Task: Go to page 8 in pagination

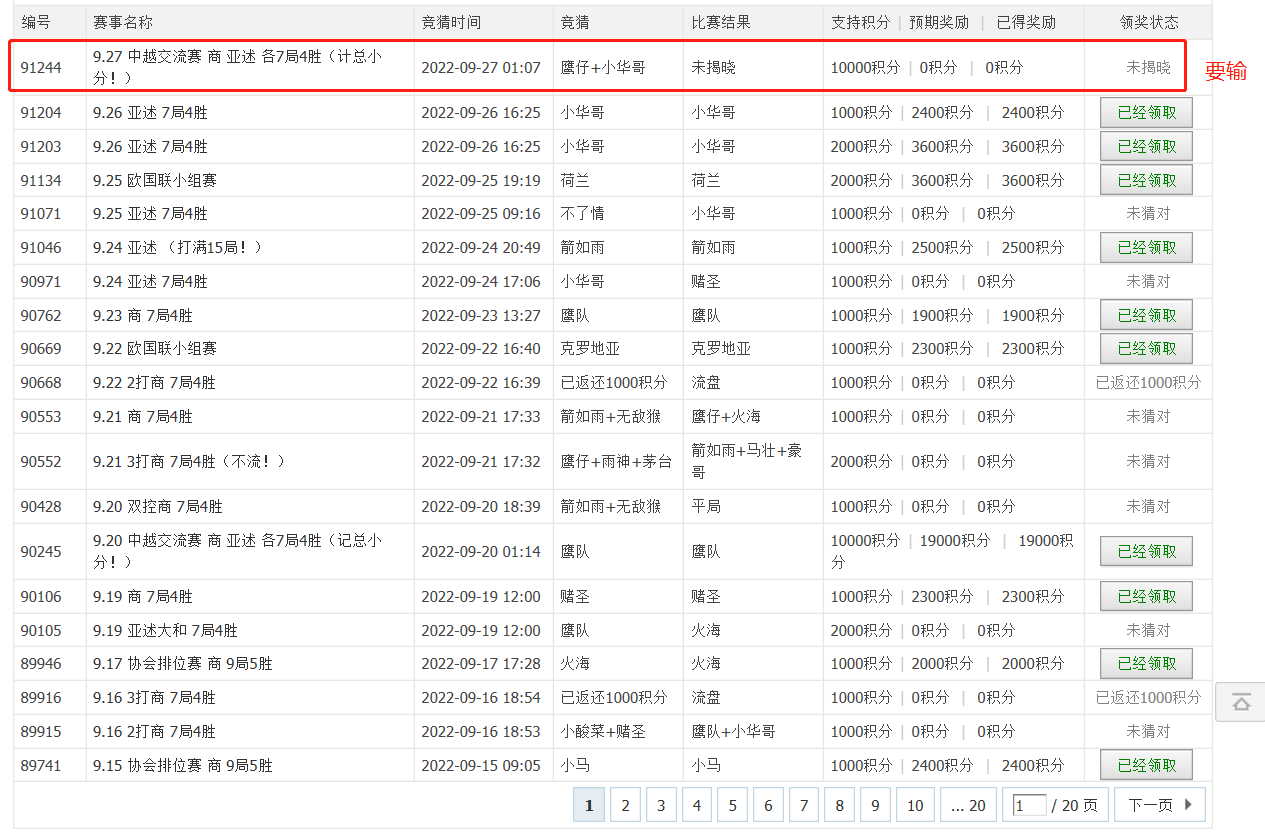Action: pyautogui.click(x=839, y=805)
